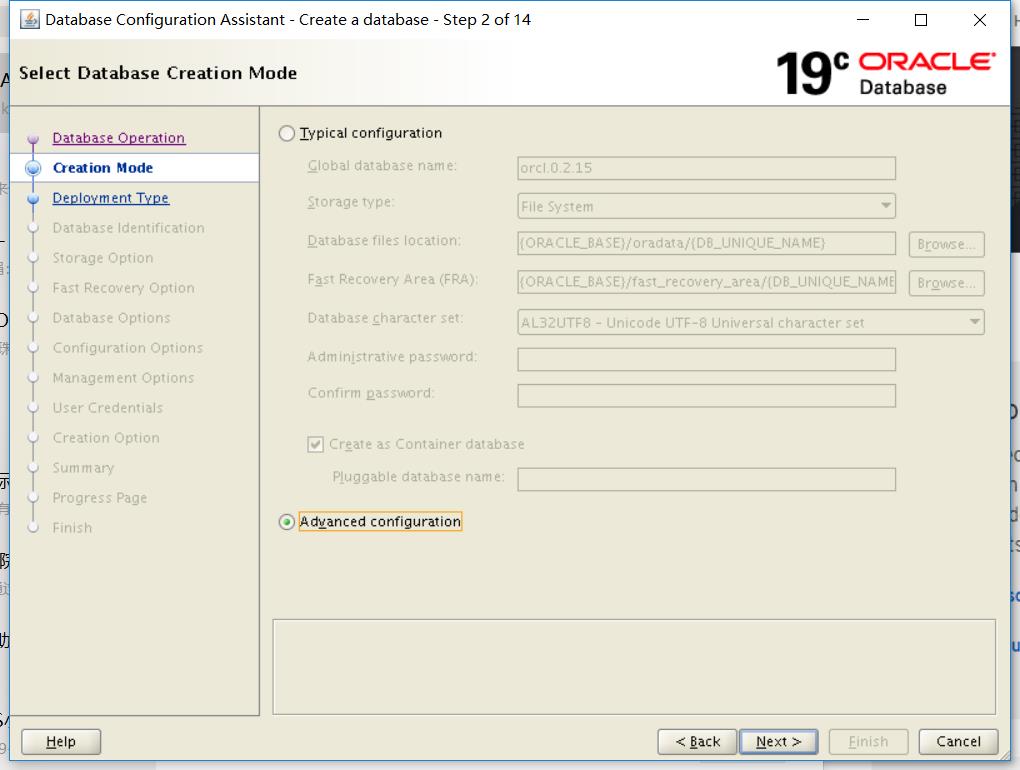The height and width of the screenshot is (770, 1020).
Task: Go Back to the previous step
Action: [x=697, y=741]
